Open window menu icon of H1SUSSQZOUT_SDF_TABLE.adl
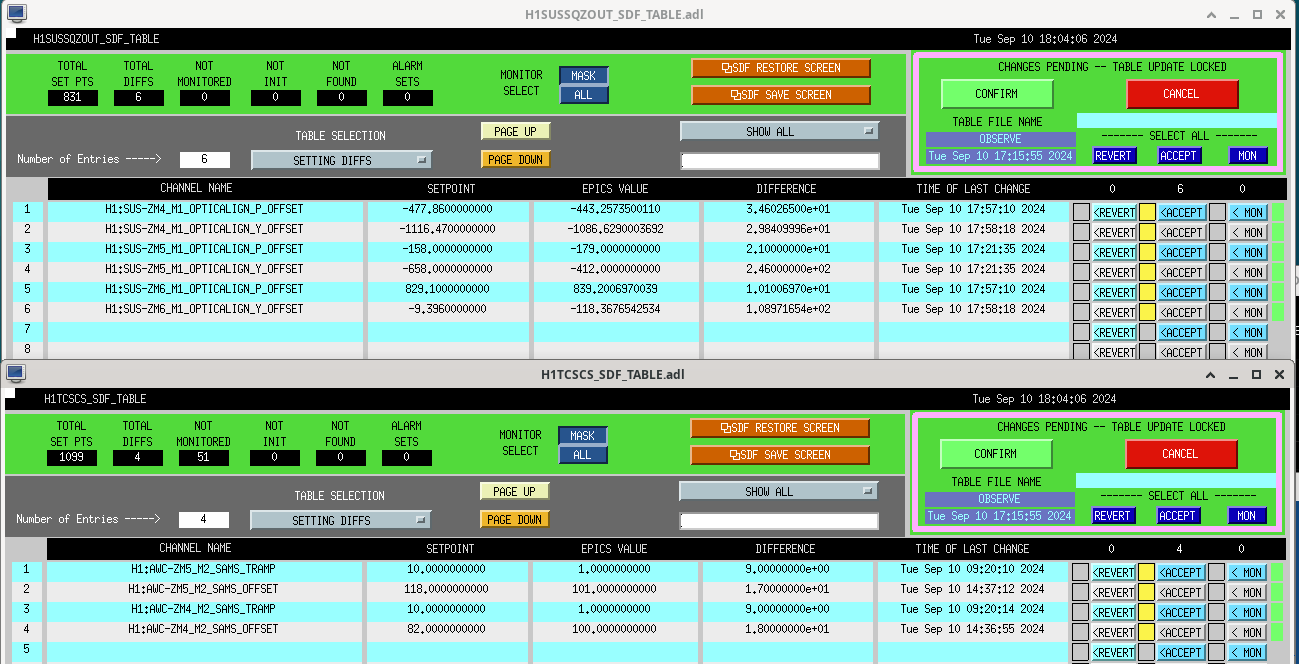 pyautogui.click(x=16, y=14)
